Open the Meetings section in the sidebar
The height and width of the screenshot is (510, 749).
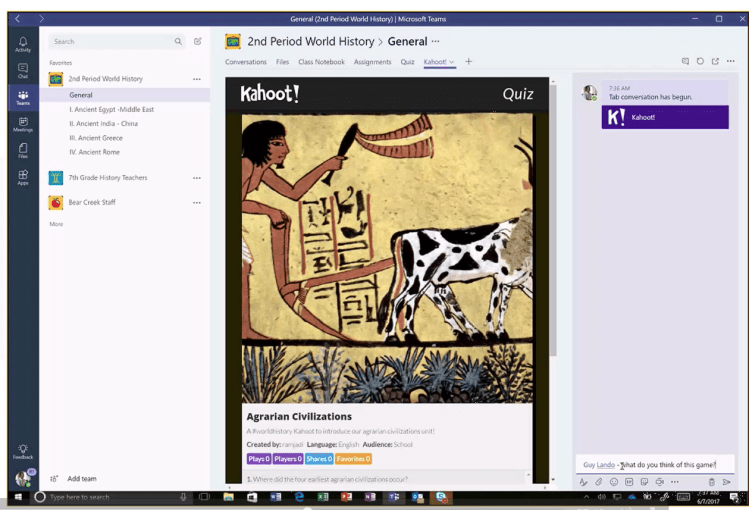coord(23,124)
